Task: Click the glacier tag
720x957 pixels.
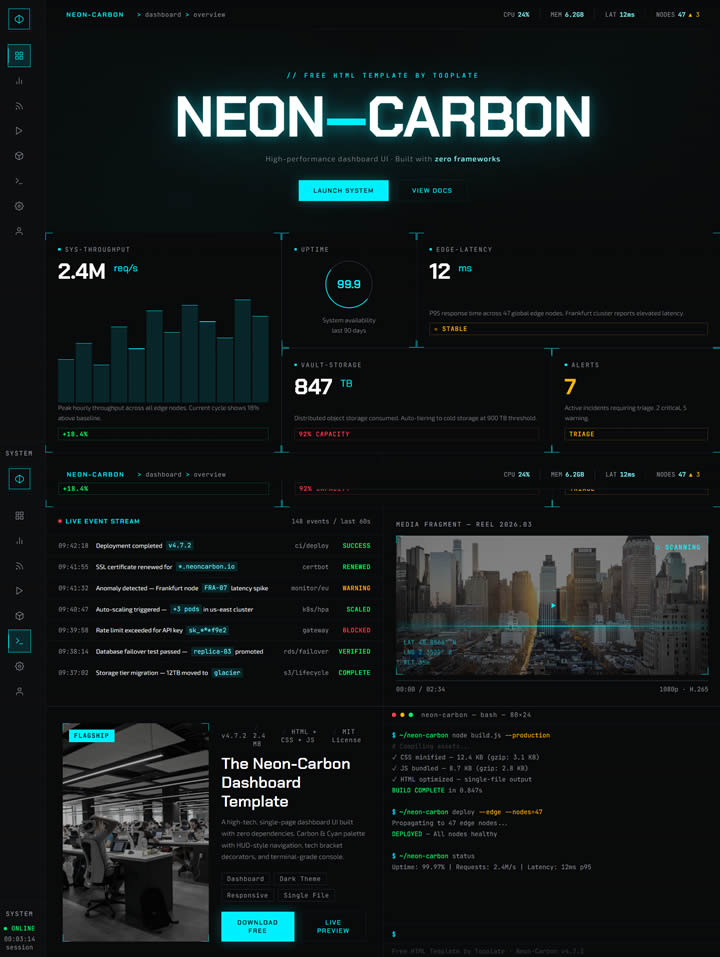Action: (227, 673)
